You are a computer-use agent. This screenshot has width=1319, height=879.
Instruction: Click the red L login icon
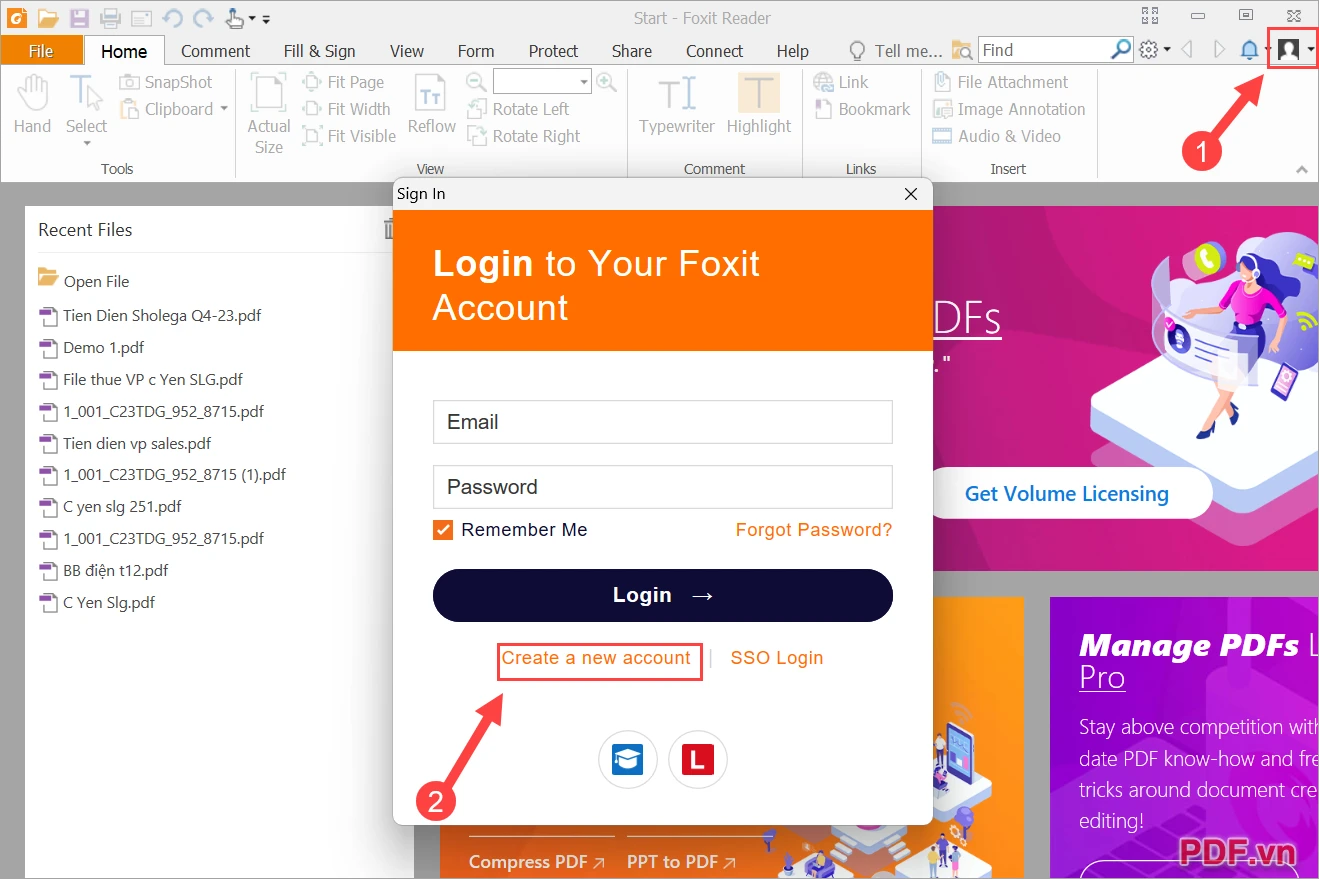click(697, 760)
